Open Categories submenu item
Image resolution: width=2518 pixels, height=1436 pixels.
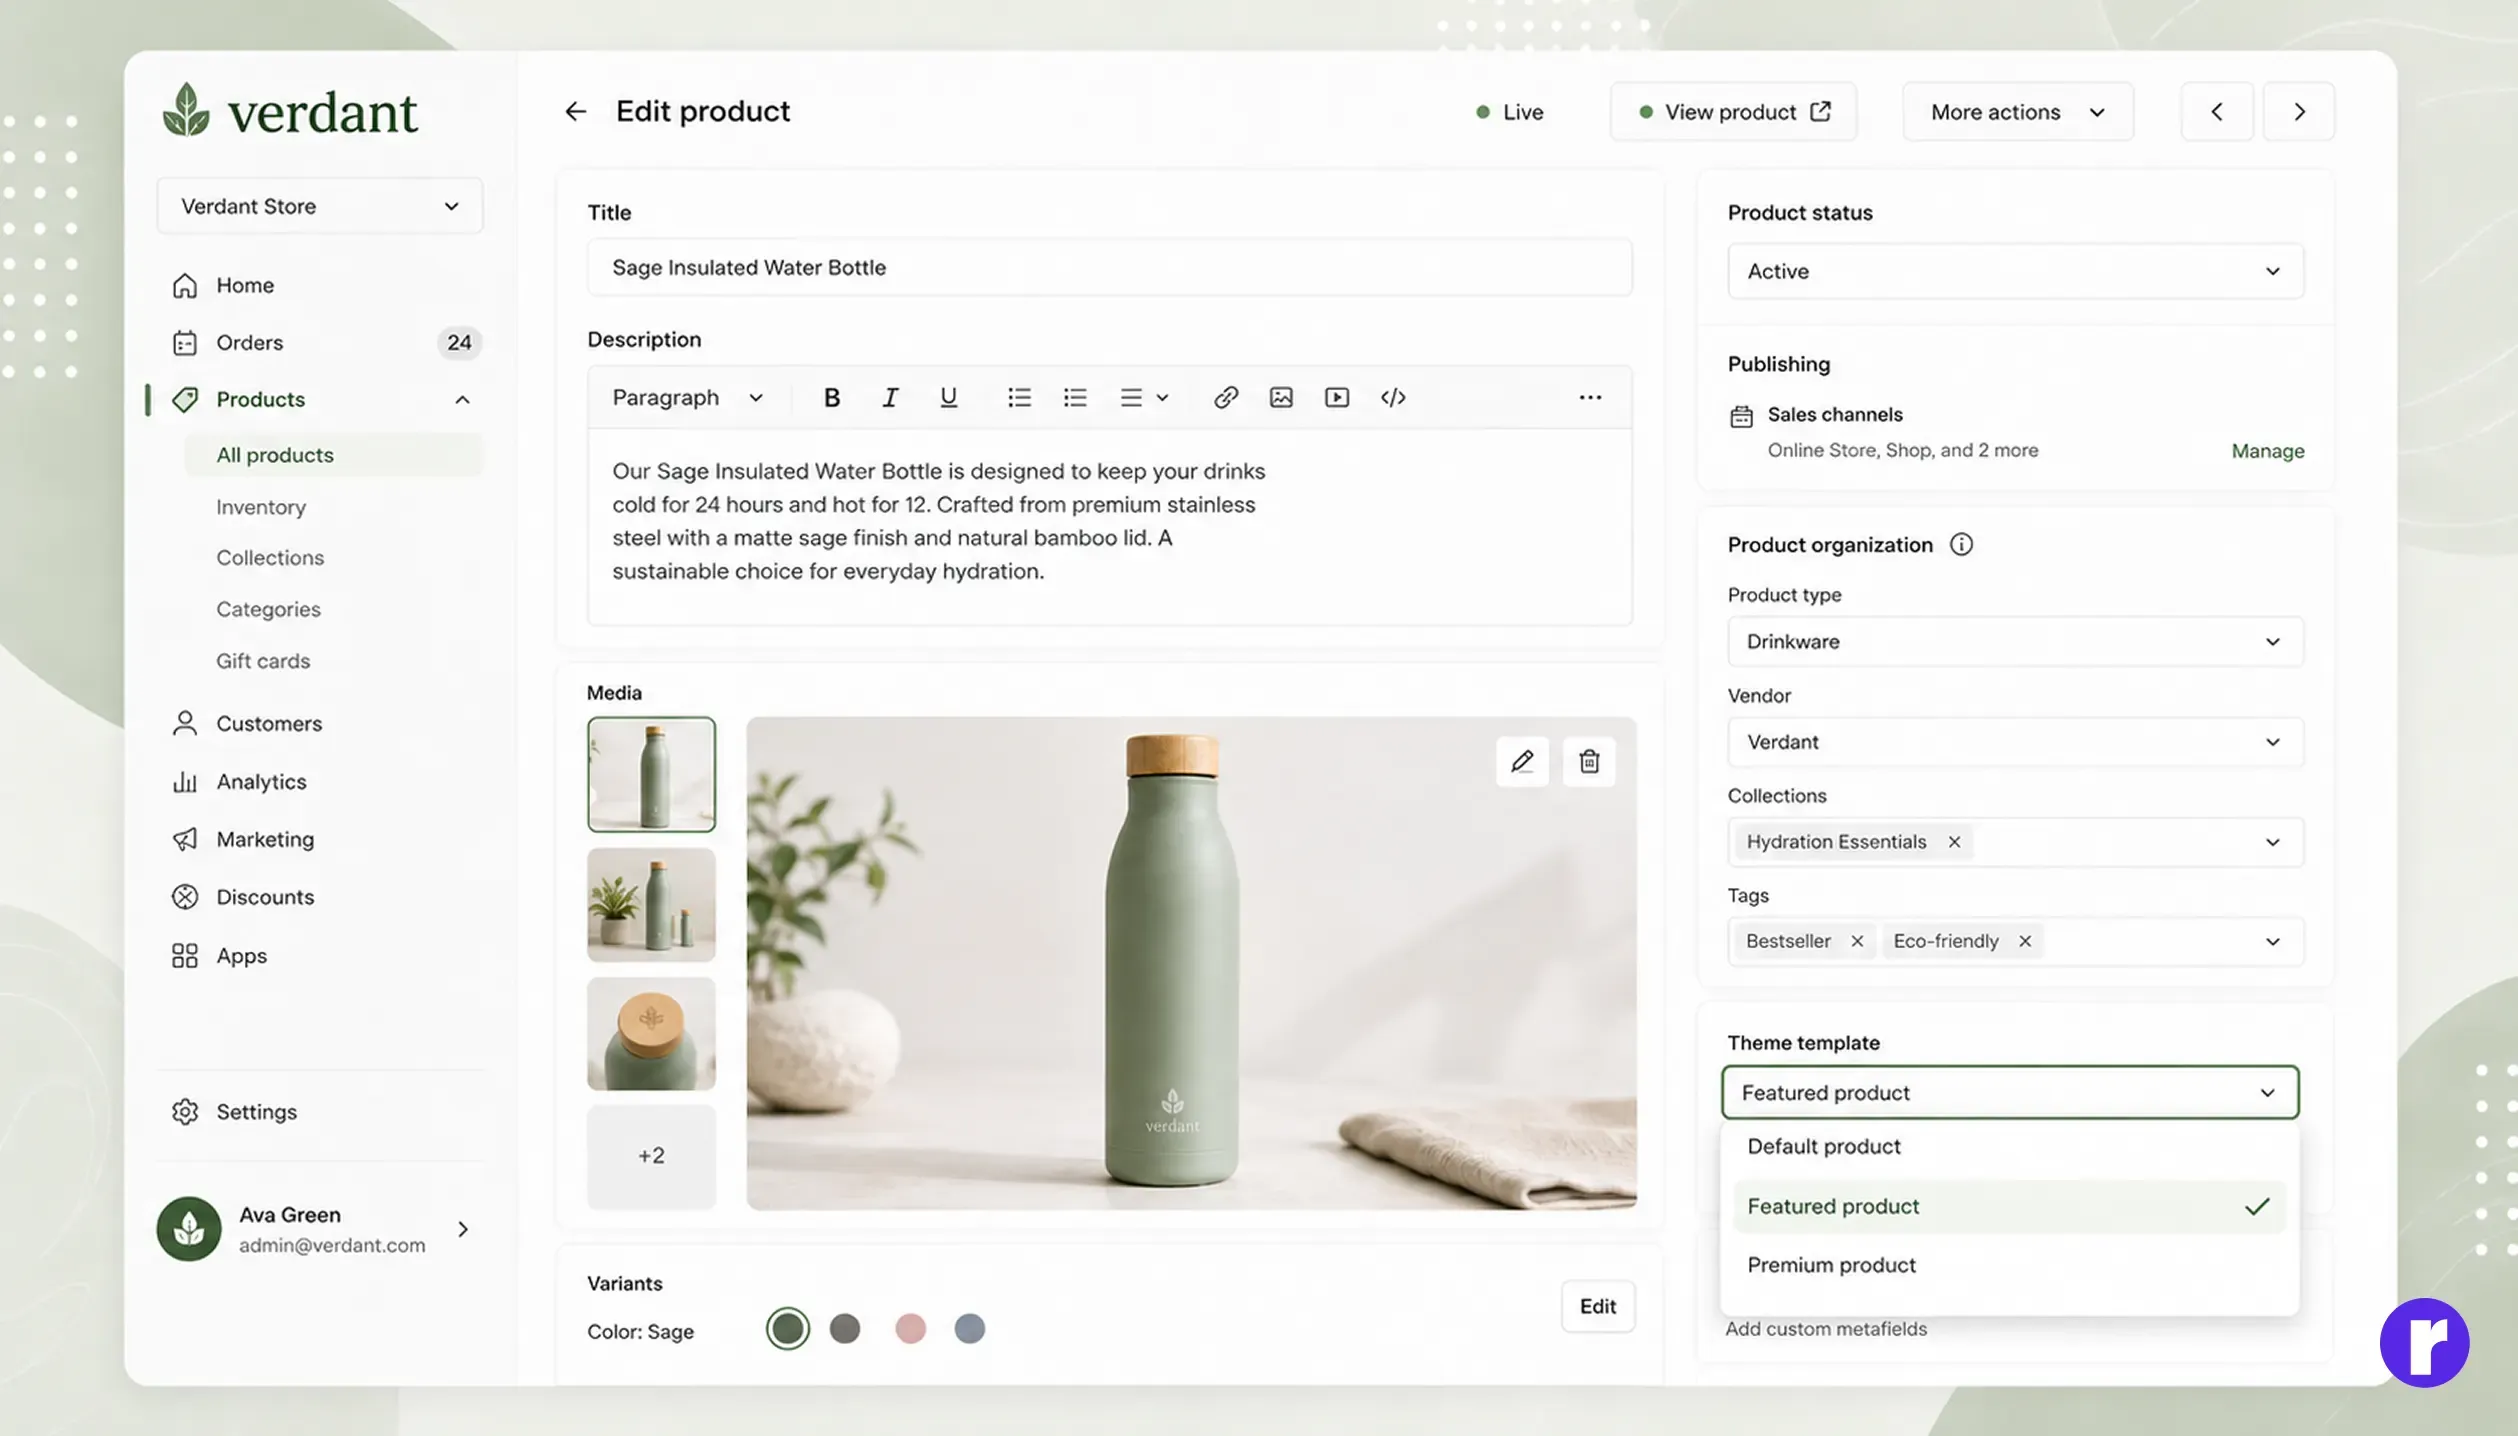(268, 609)
